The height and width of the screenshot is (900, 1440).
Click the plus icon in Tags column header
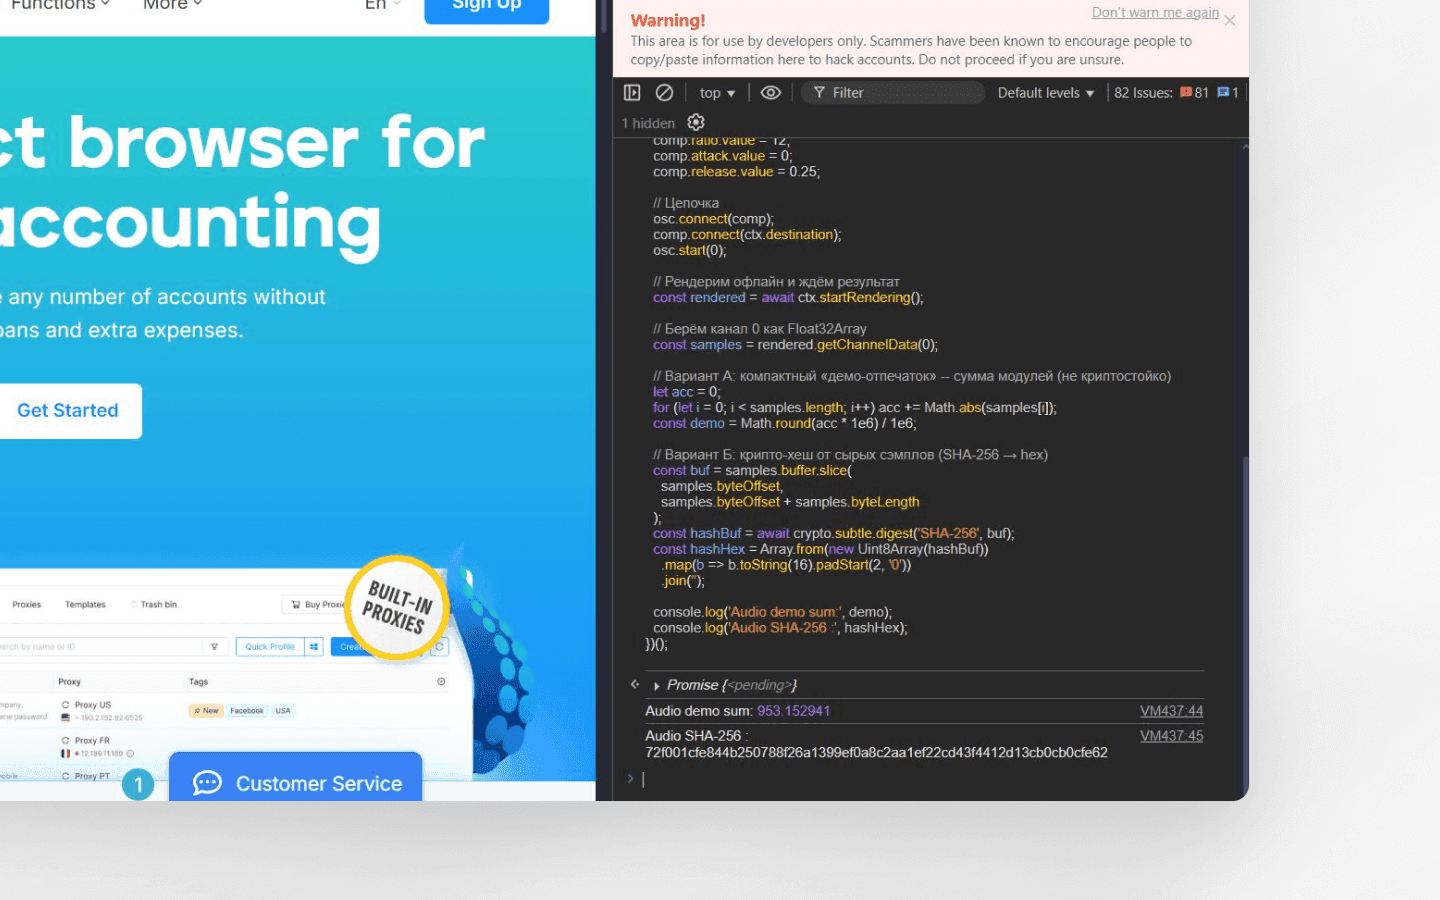click(x=441, y=682)
